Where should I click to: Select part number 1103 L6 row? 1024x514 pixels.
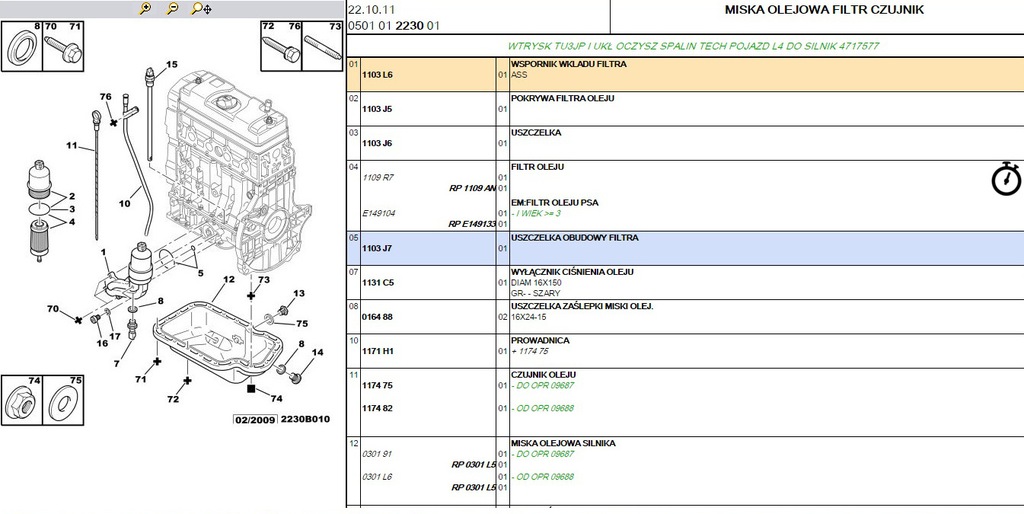[378, 75]
